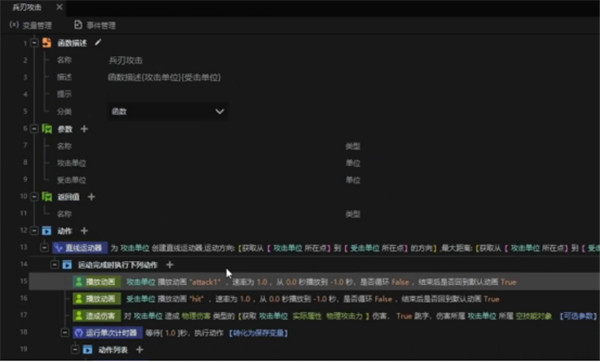
Task: Click the 单位 type of the 攻击单位 parameter
Action: tap(352, 163)
